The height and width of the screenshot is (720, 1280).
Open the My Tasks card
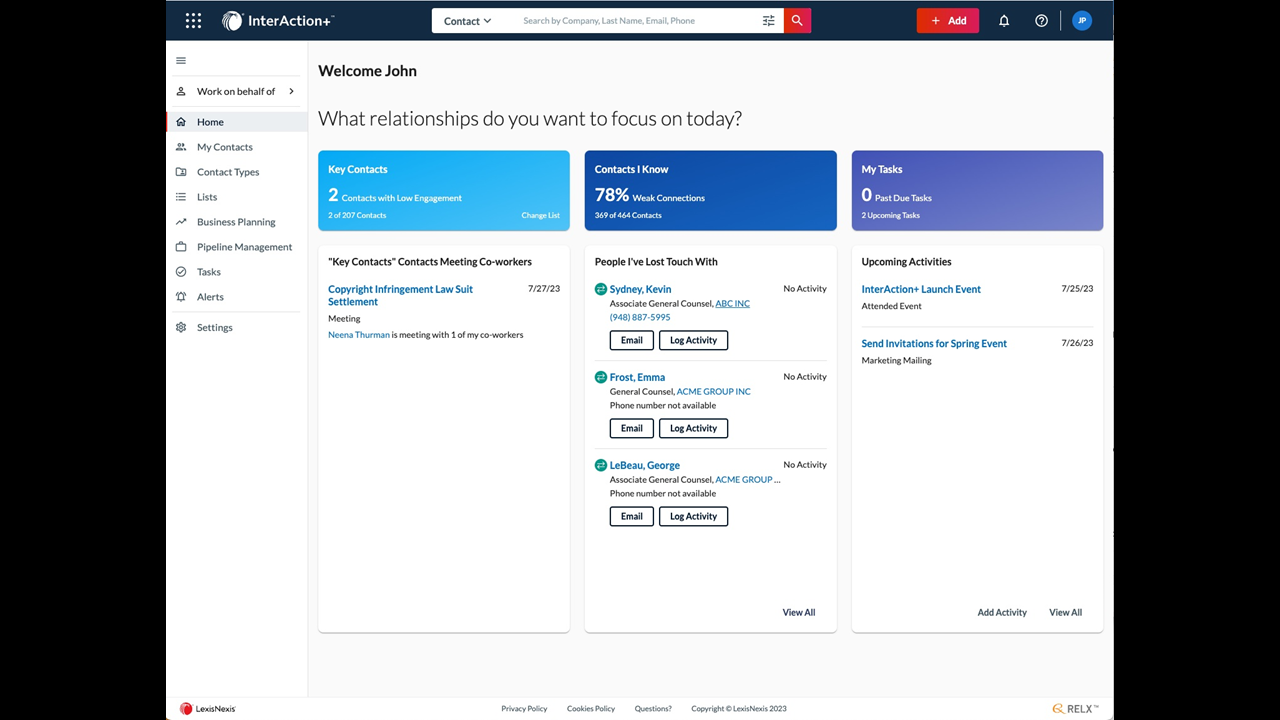(x=977, y=191)
